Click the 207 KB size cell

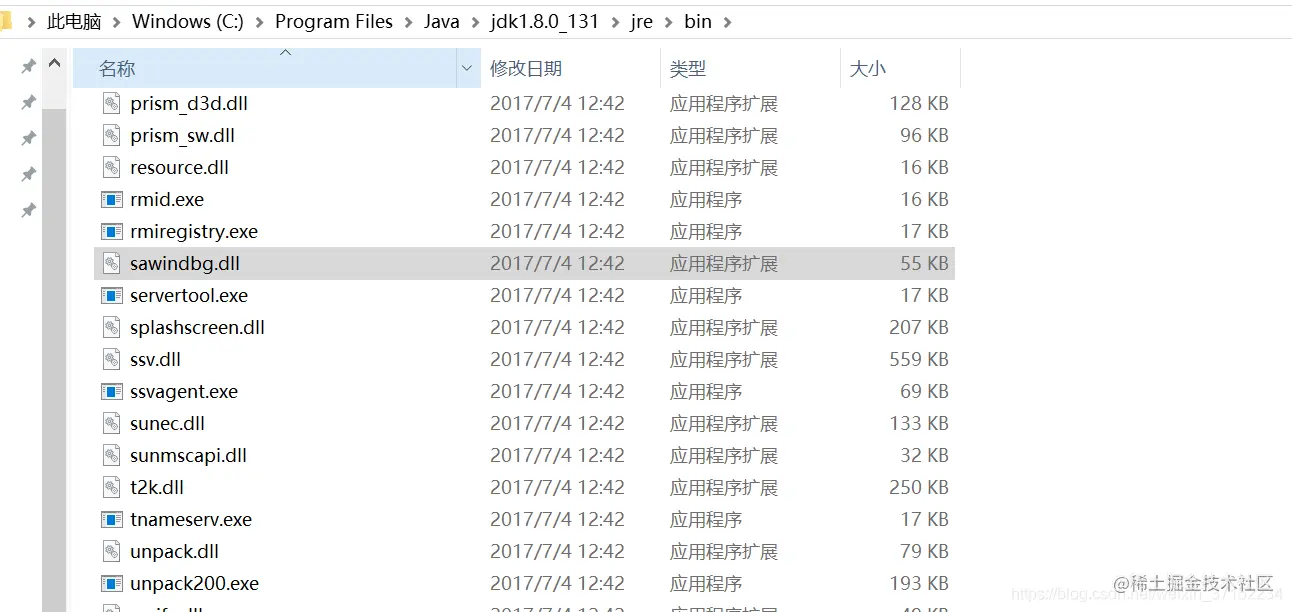[918, 327]
